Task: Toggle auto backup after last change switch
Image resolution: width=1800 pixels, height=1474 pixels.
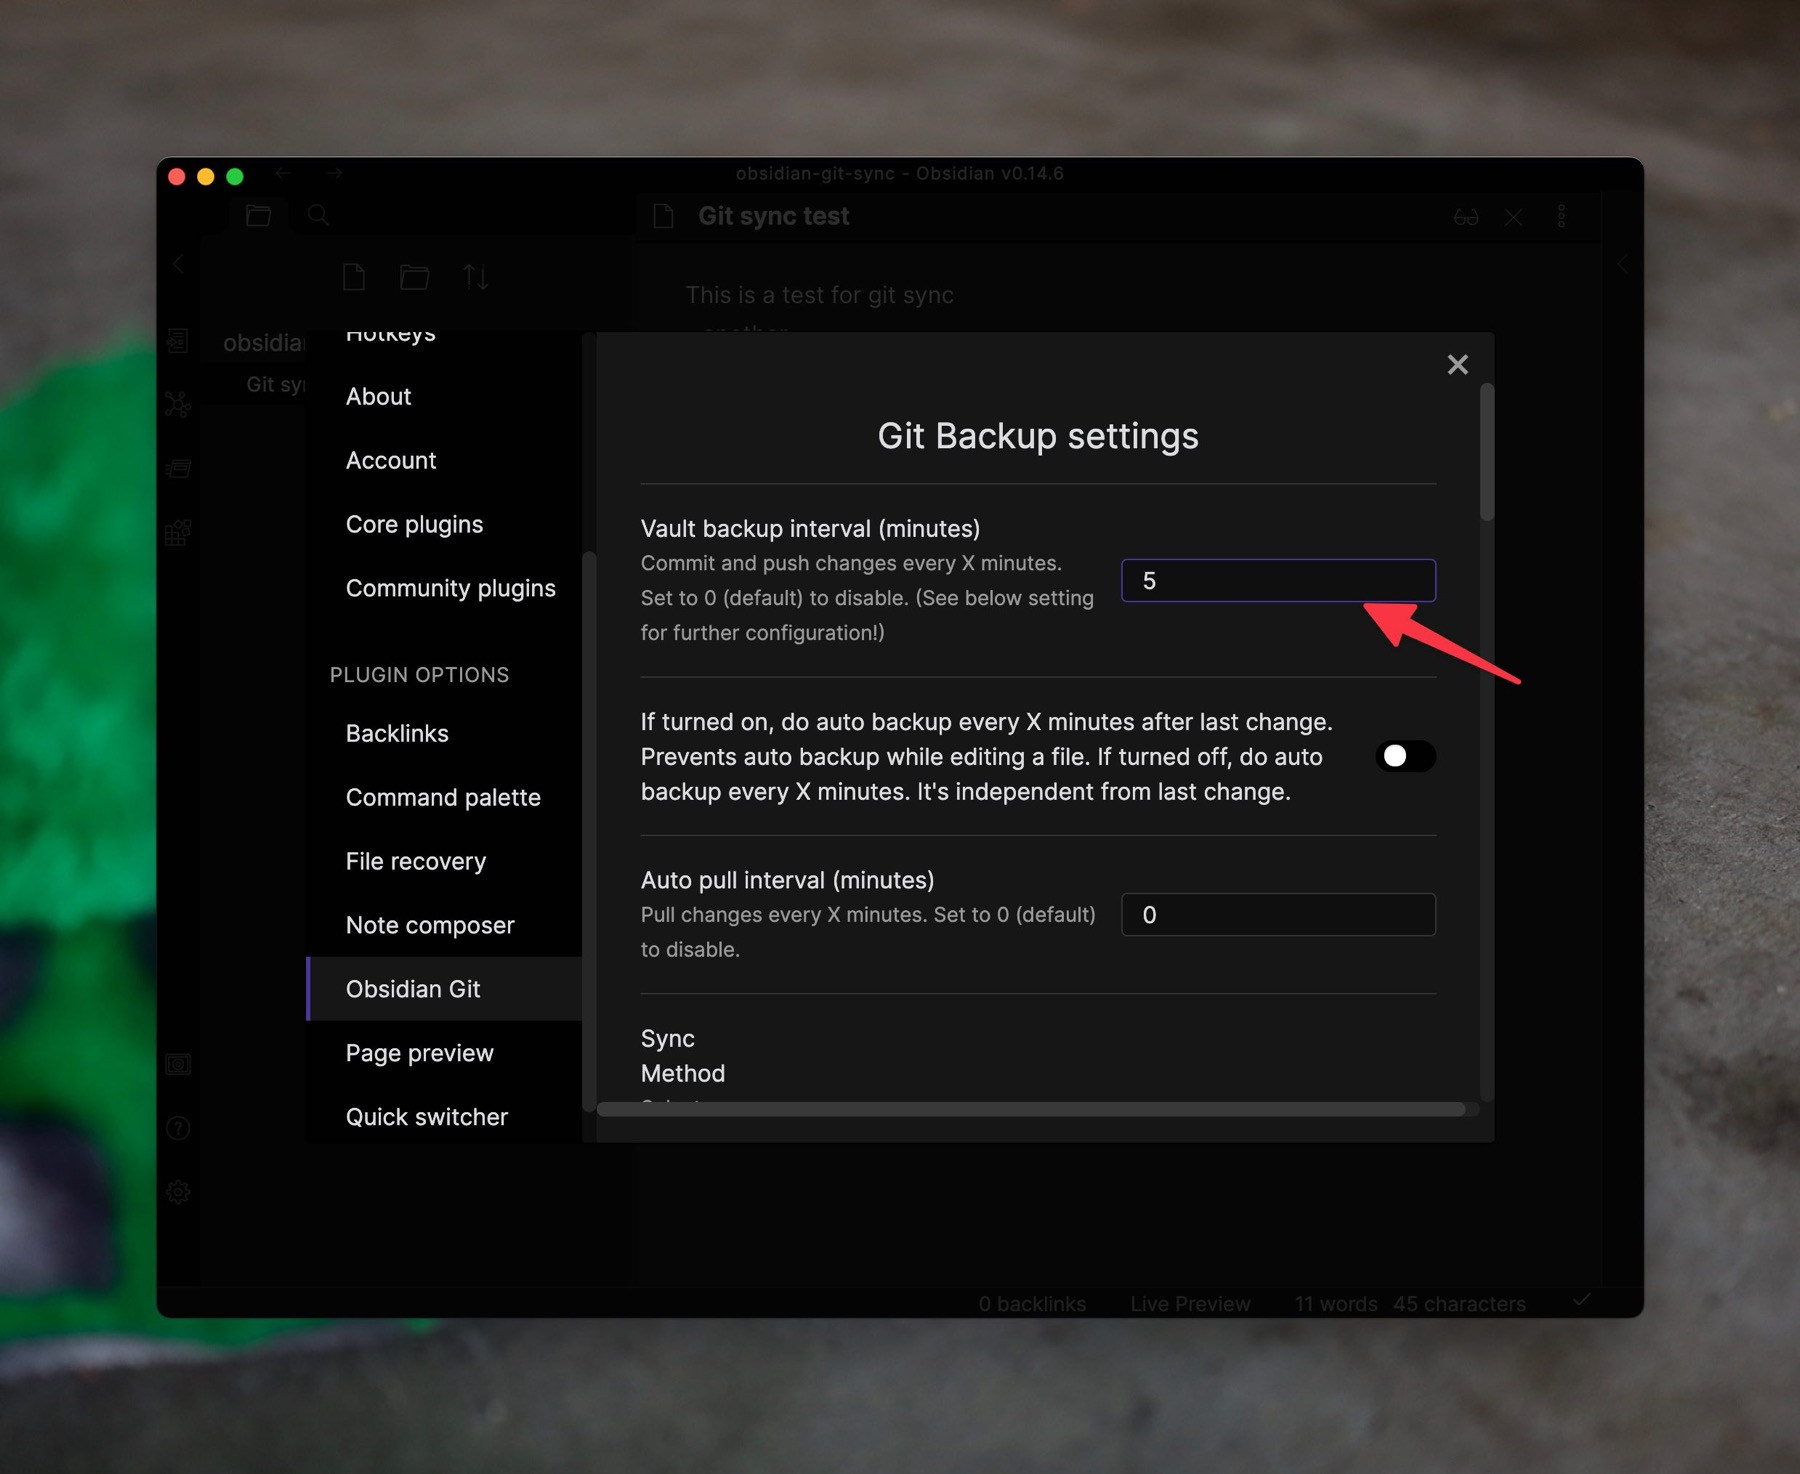Action: click(x=1405, y=756)
